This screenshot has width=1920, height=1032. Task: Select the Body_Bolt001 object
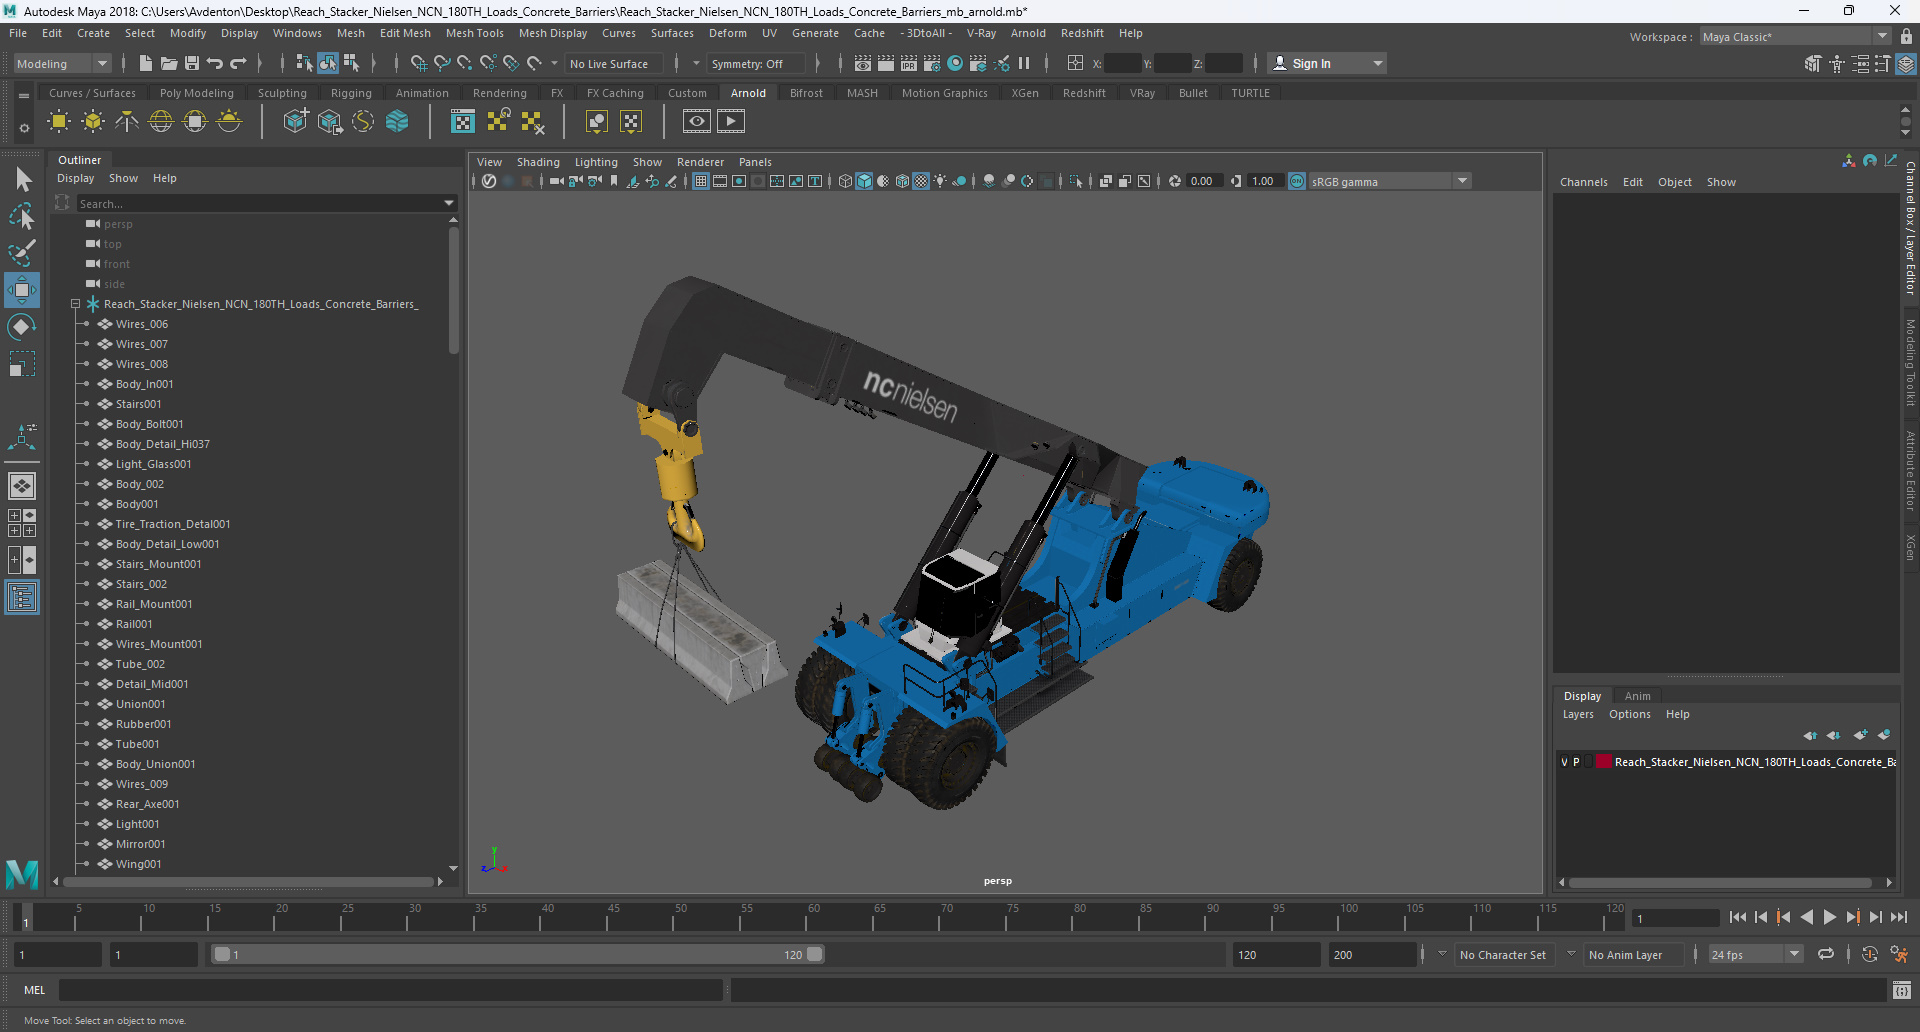pos(149,424)
